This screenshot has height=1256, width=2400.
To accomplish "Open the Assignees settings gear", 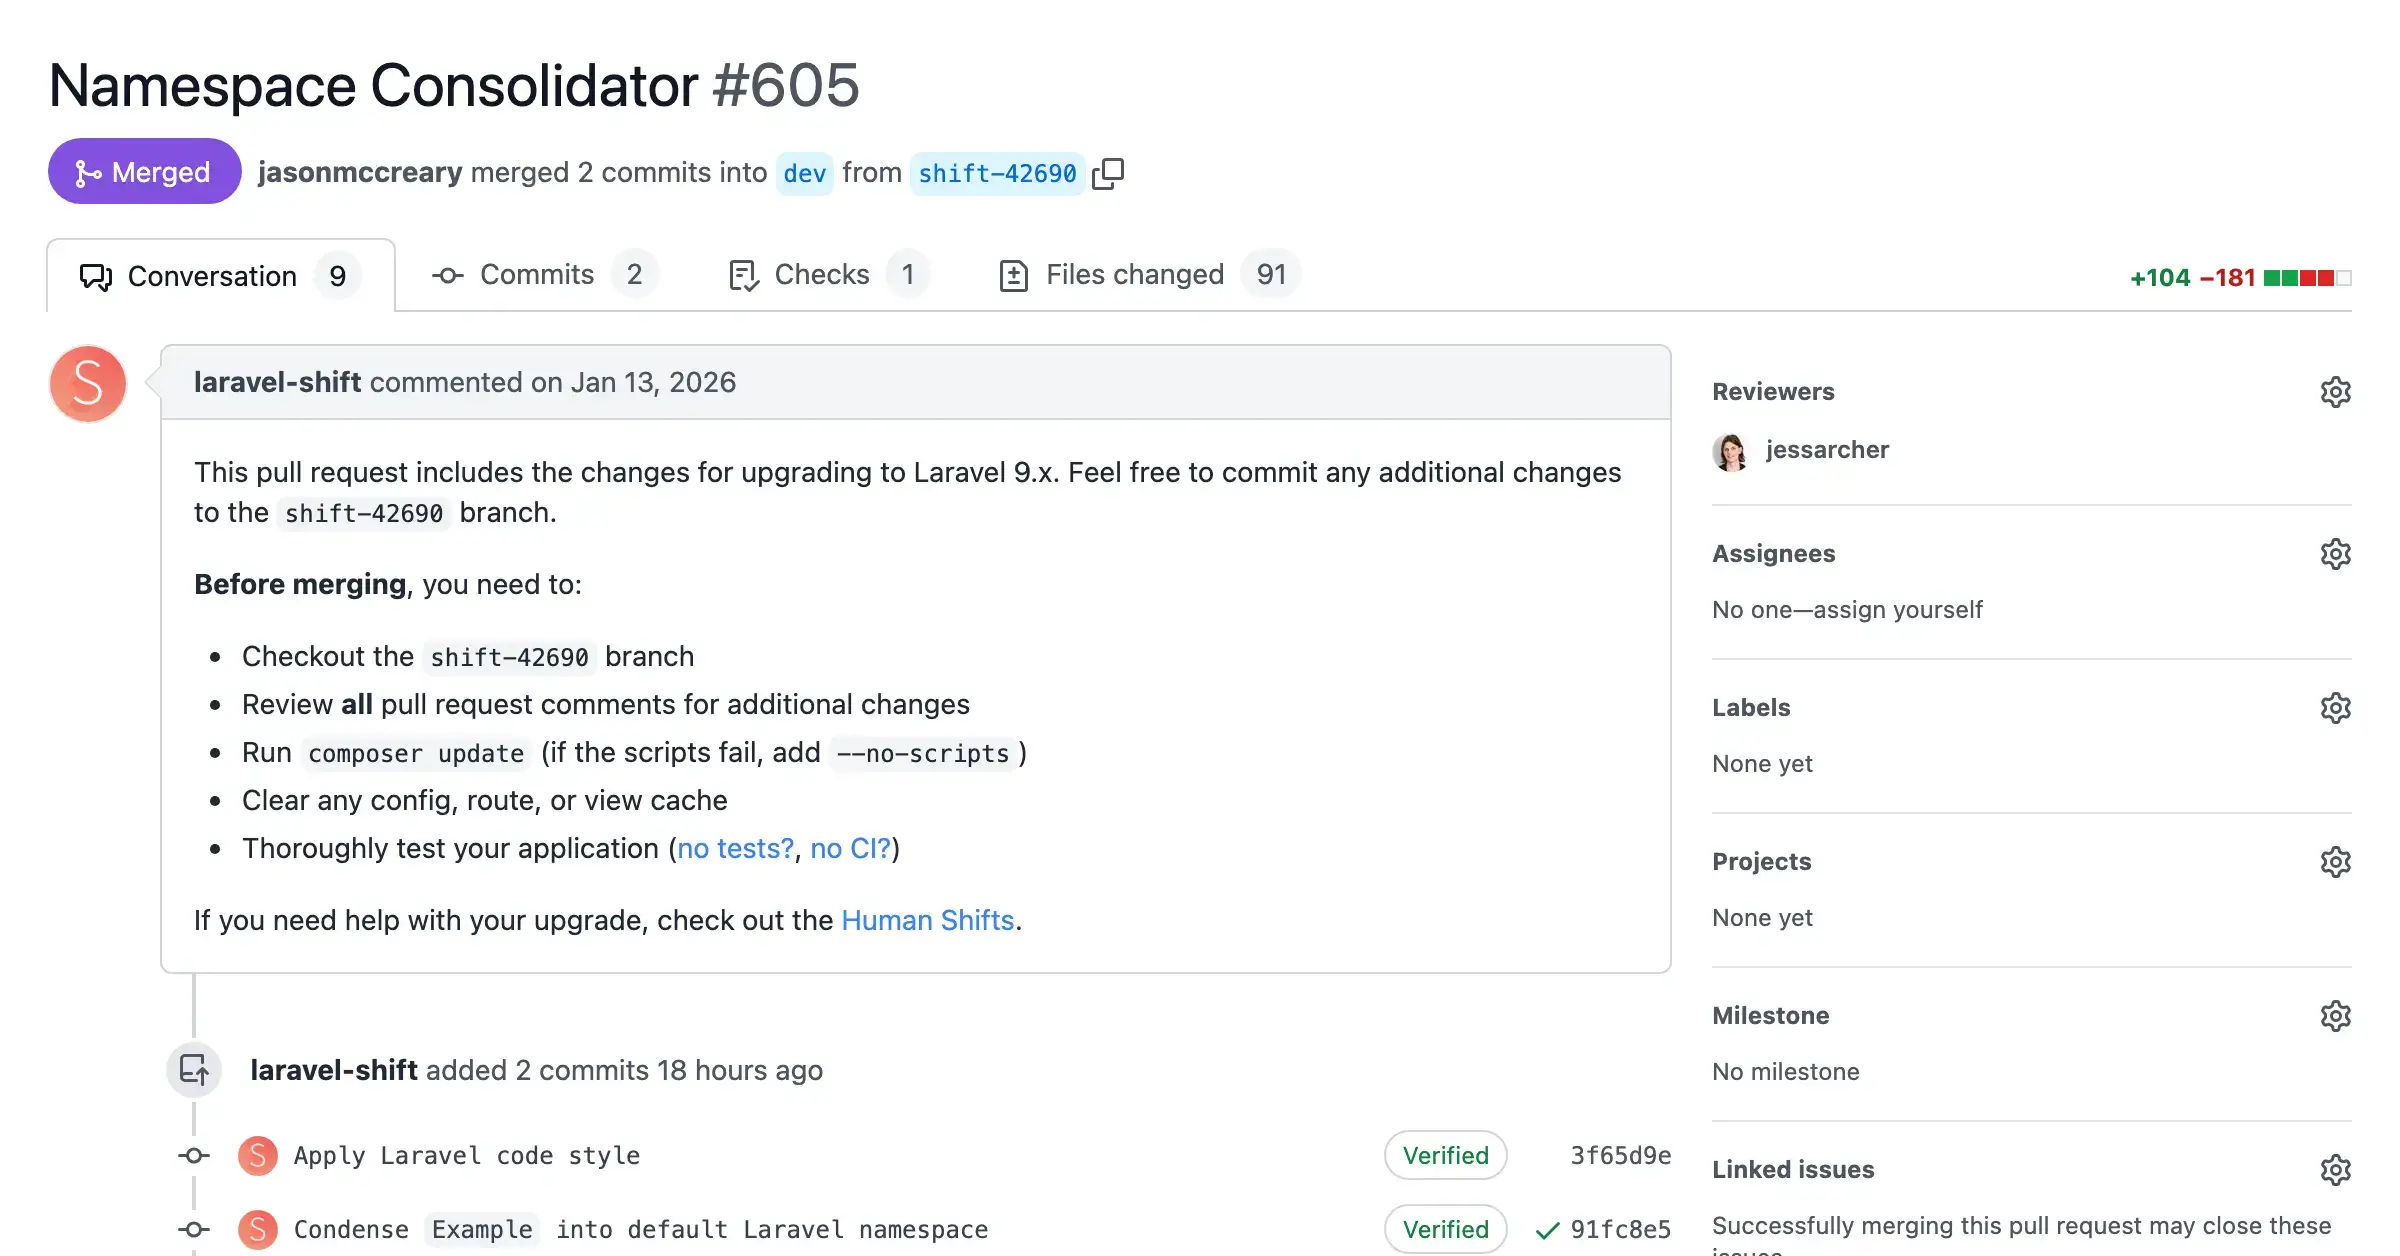I will pyautogui.click(x=2336, y=554).
